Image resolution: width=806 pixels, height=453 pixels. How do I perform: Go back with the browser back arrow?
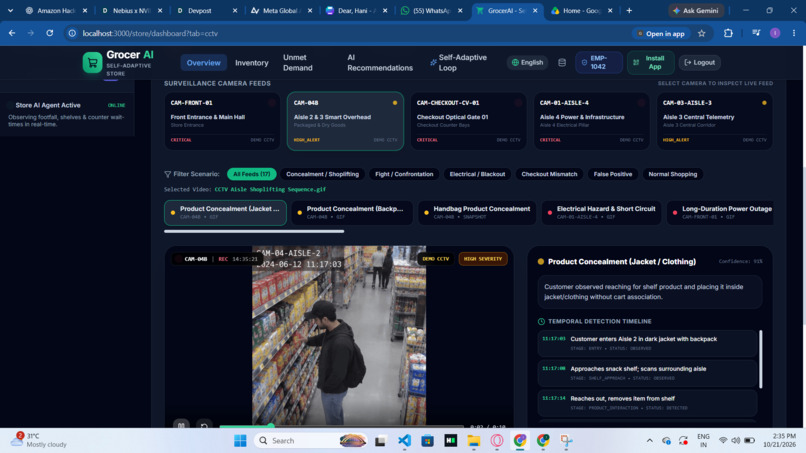click(x=12, y=33)
